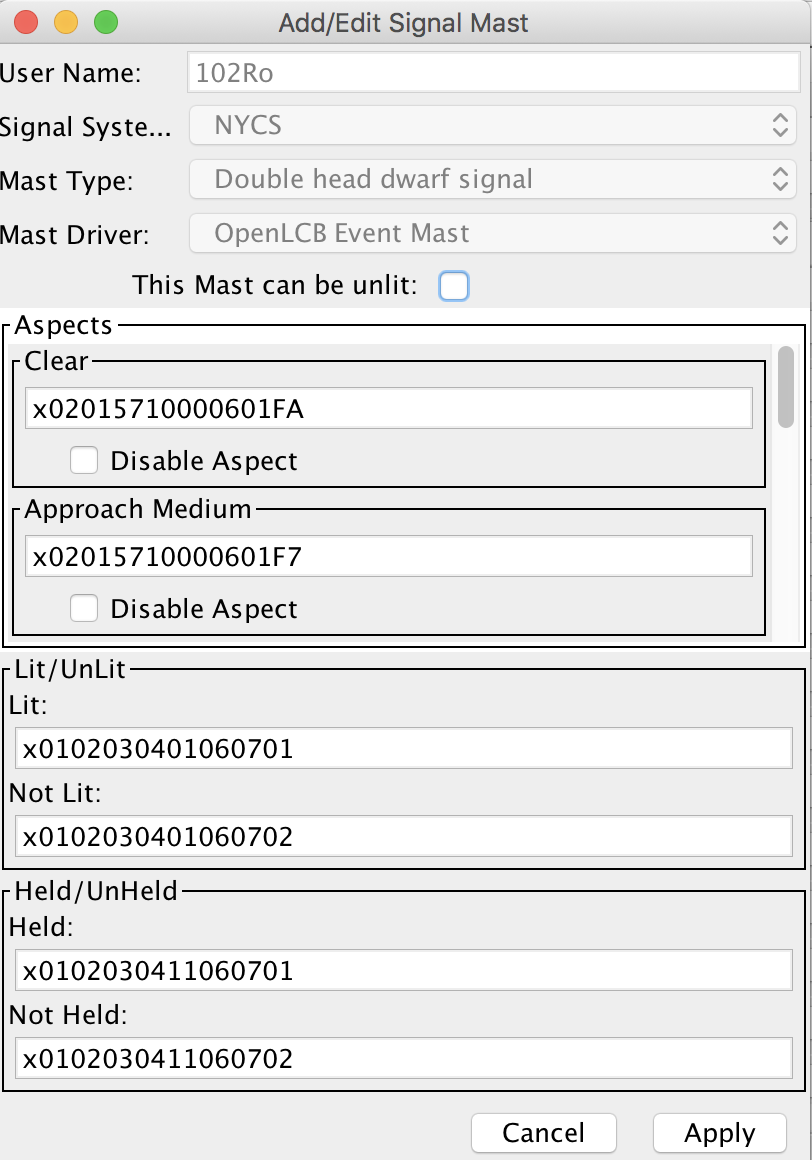Check Disable Aspect under Clear
This screenshot has height=1160, width=812.
84,460
